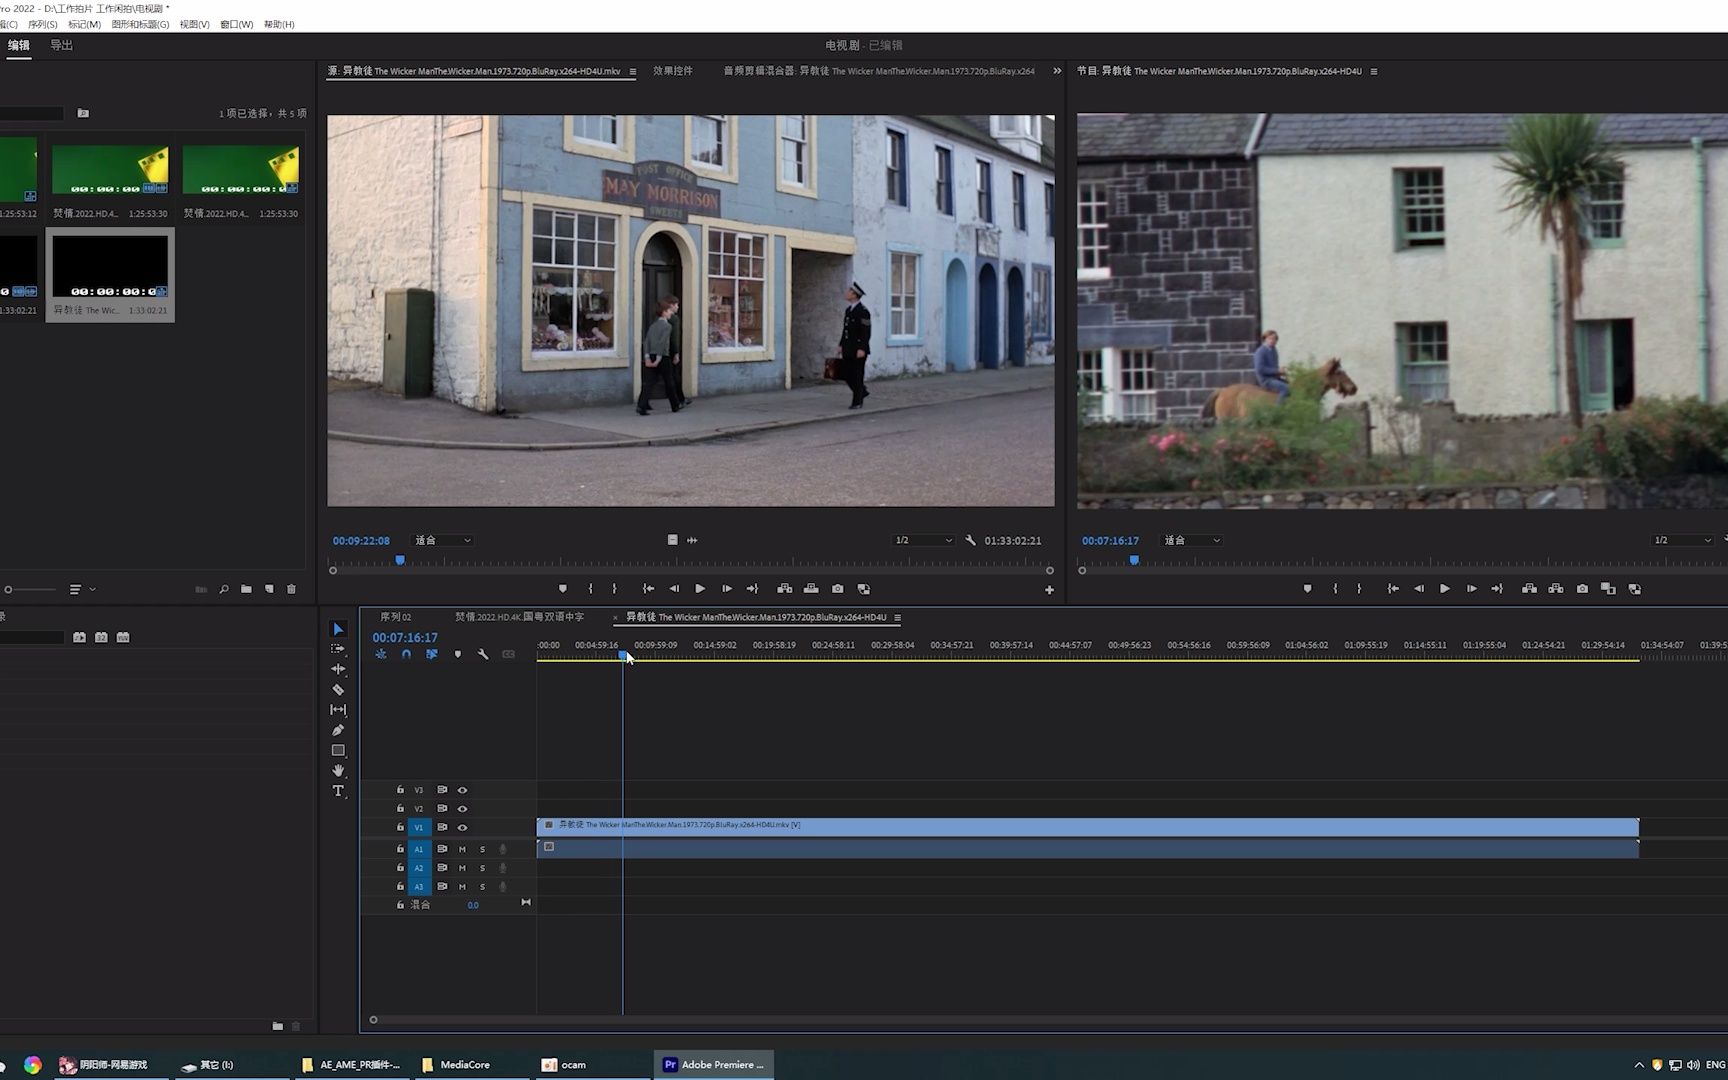
Task: Click caption track options icon in timeline
Action: pos(509,654)
